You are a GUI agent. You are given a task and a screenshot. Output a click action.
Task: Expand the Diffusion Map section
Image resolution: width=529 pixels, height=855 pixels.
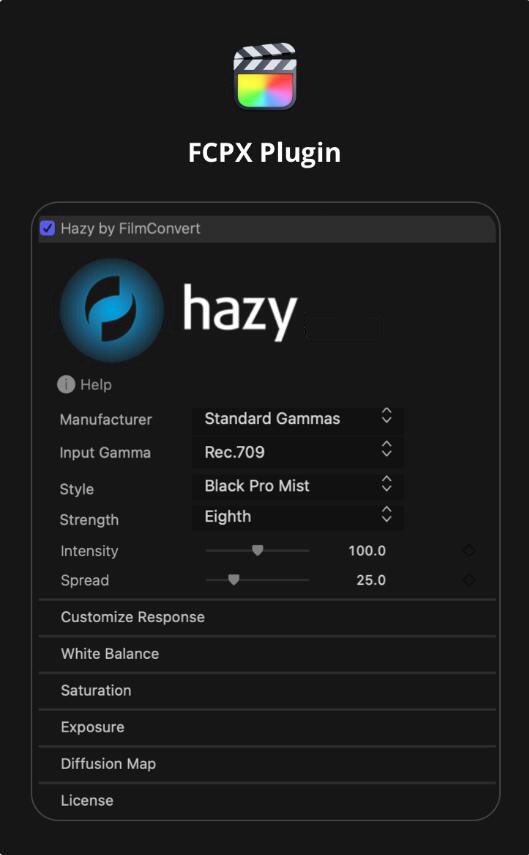tap(267, 764)
